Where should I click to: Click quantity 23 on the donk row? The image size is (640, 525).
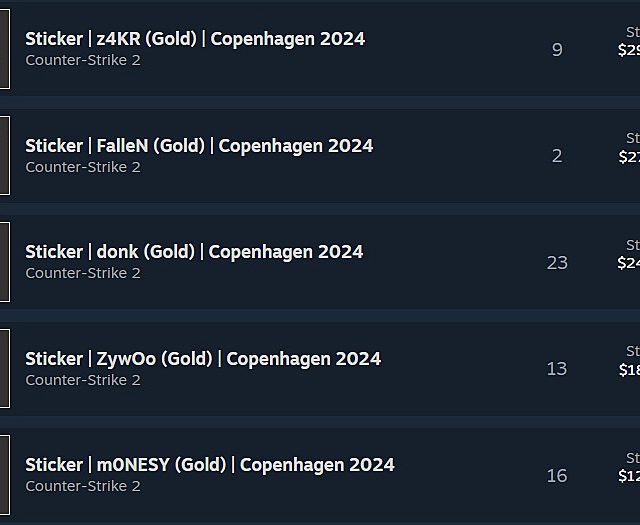coord(557,262)
